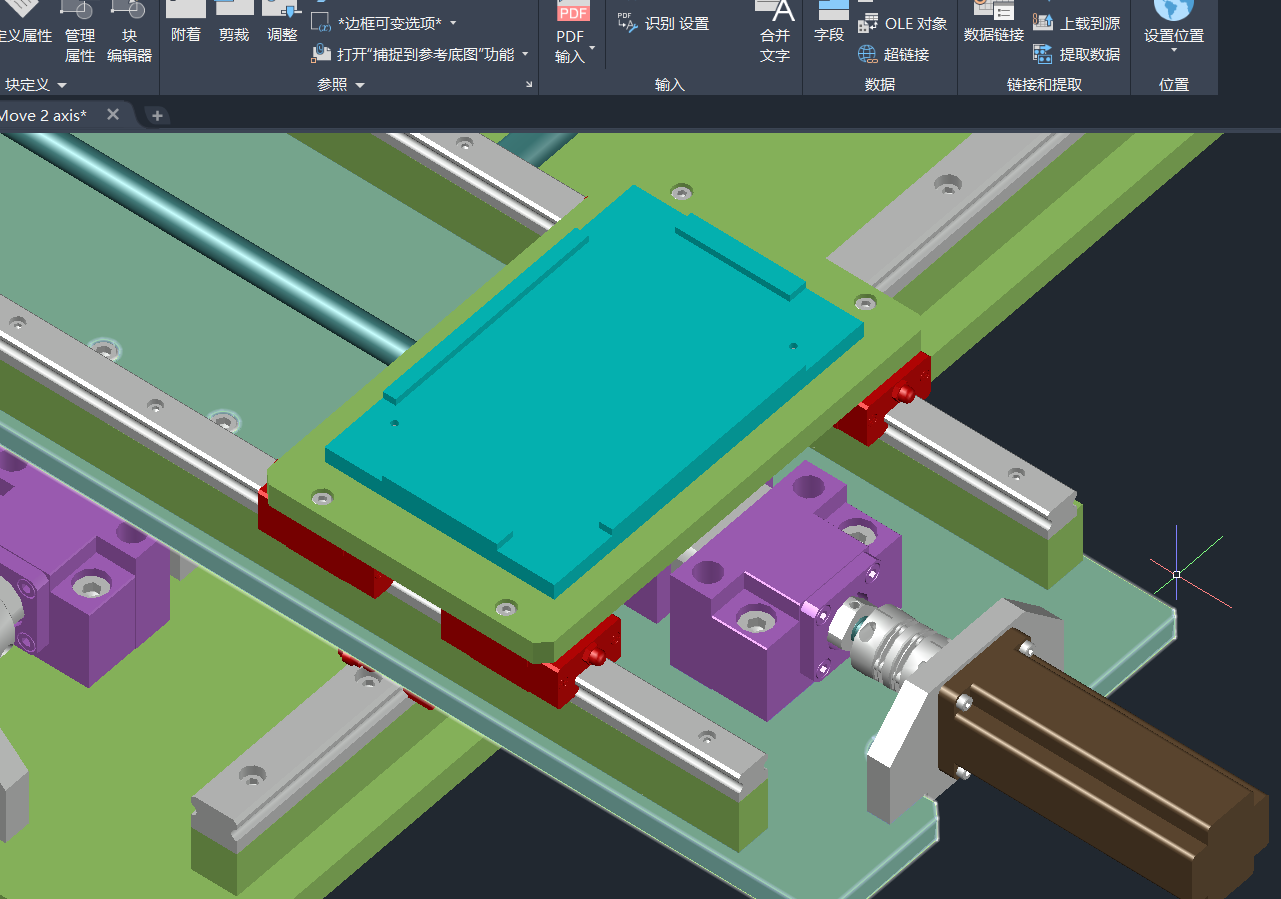Click Manage Attributes (管理属性) button
The width and height of the screenshot is (1281, 899).
pos(79,33)
